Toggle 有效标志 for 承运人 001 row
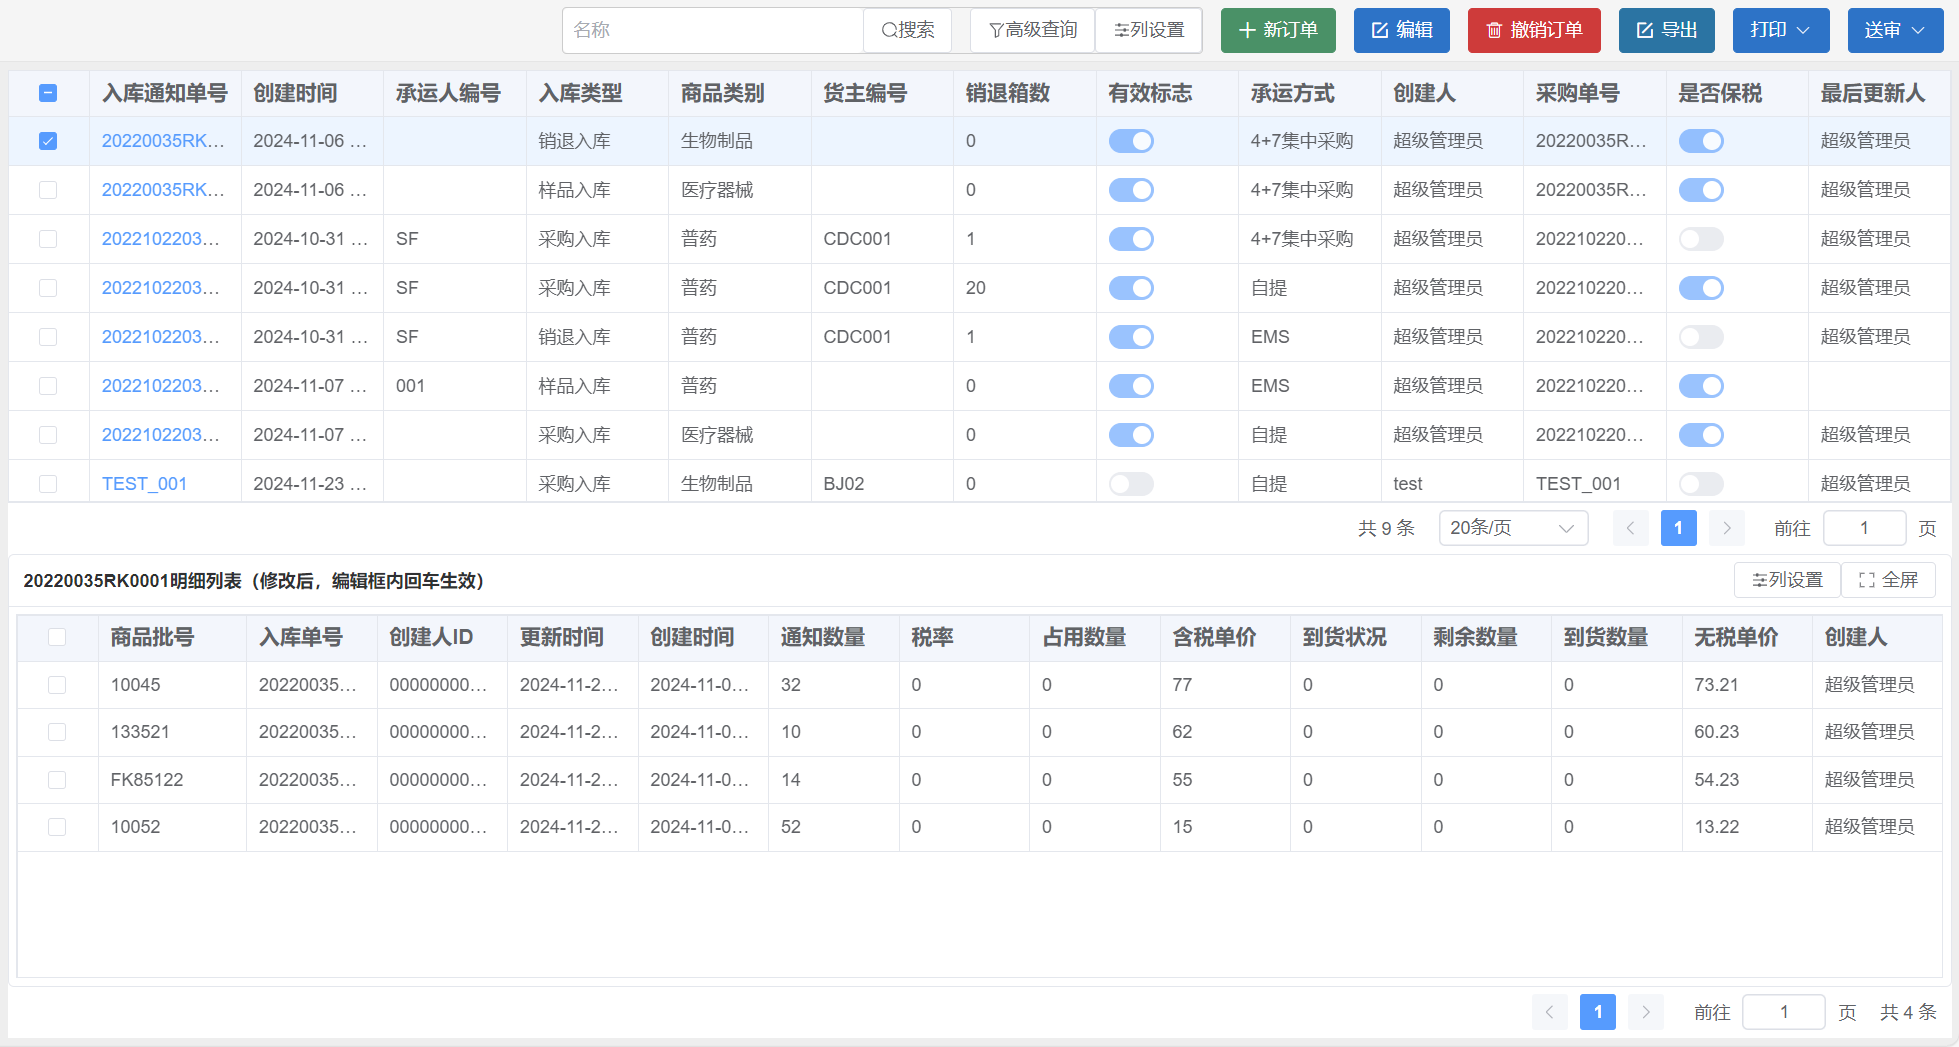 pos(1131,386)
